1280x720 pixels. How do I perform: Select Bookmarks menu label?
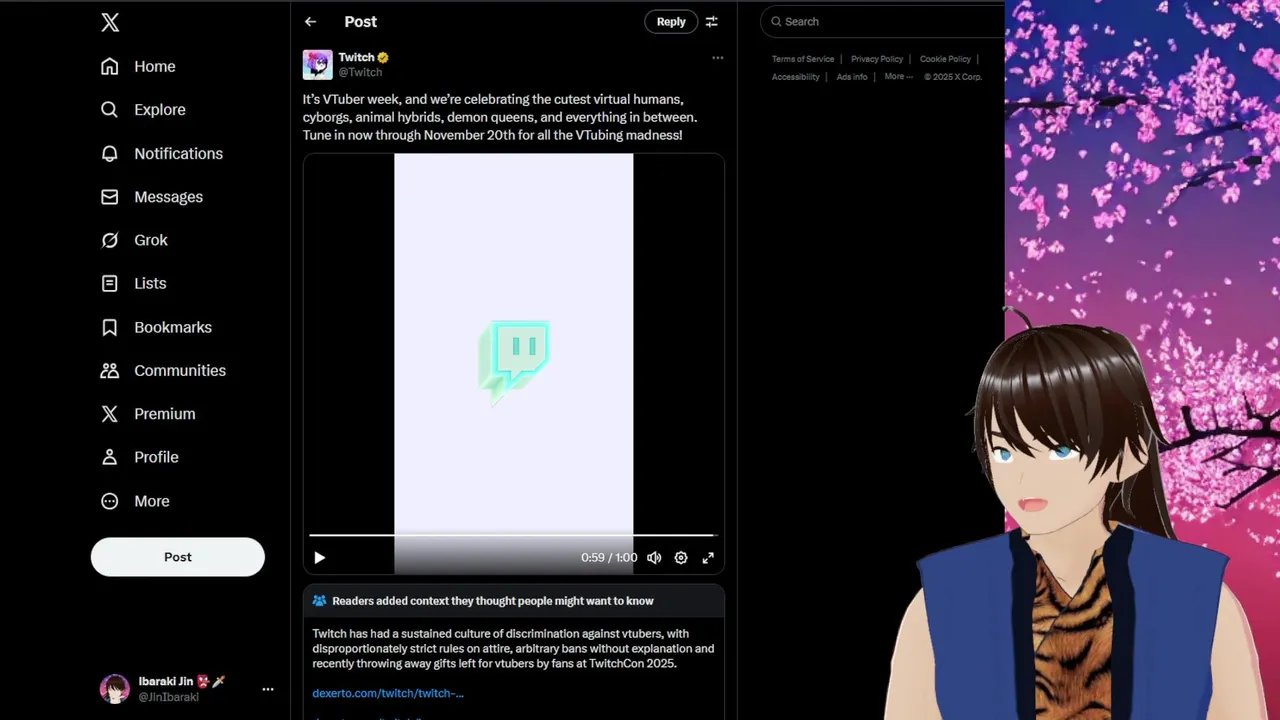173,327
